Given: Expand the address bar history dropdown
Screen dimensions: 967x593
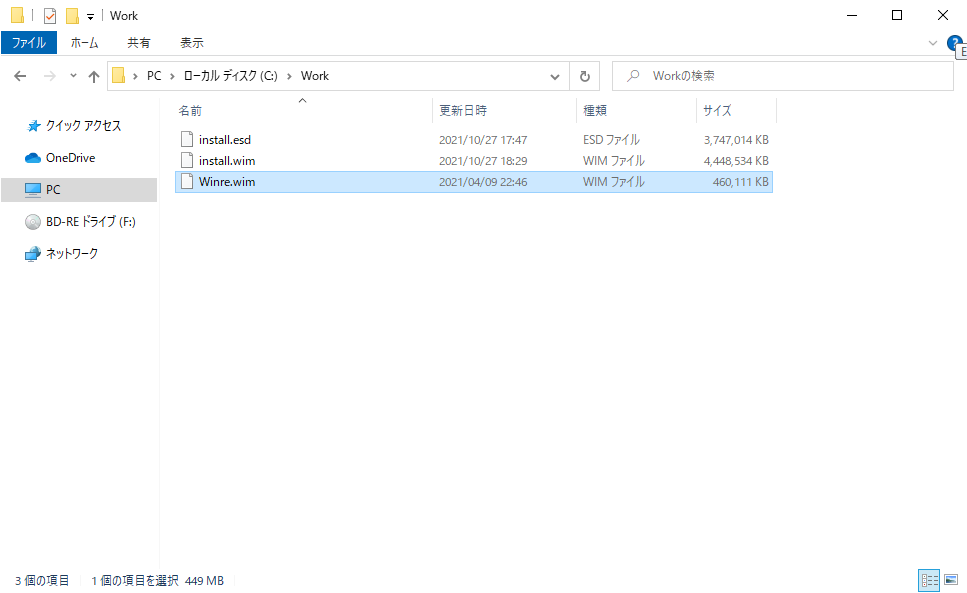Looking at the screenshot, I should pos(554,75).
